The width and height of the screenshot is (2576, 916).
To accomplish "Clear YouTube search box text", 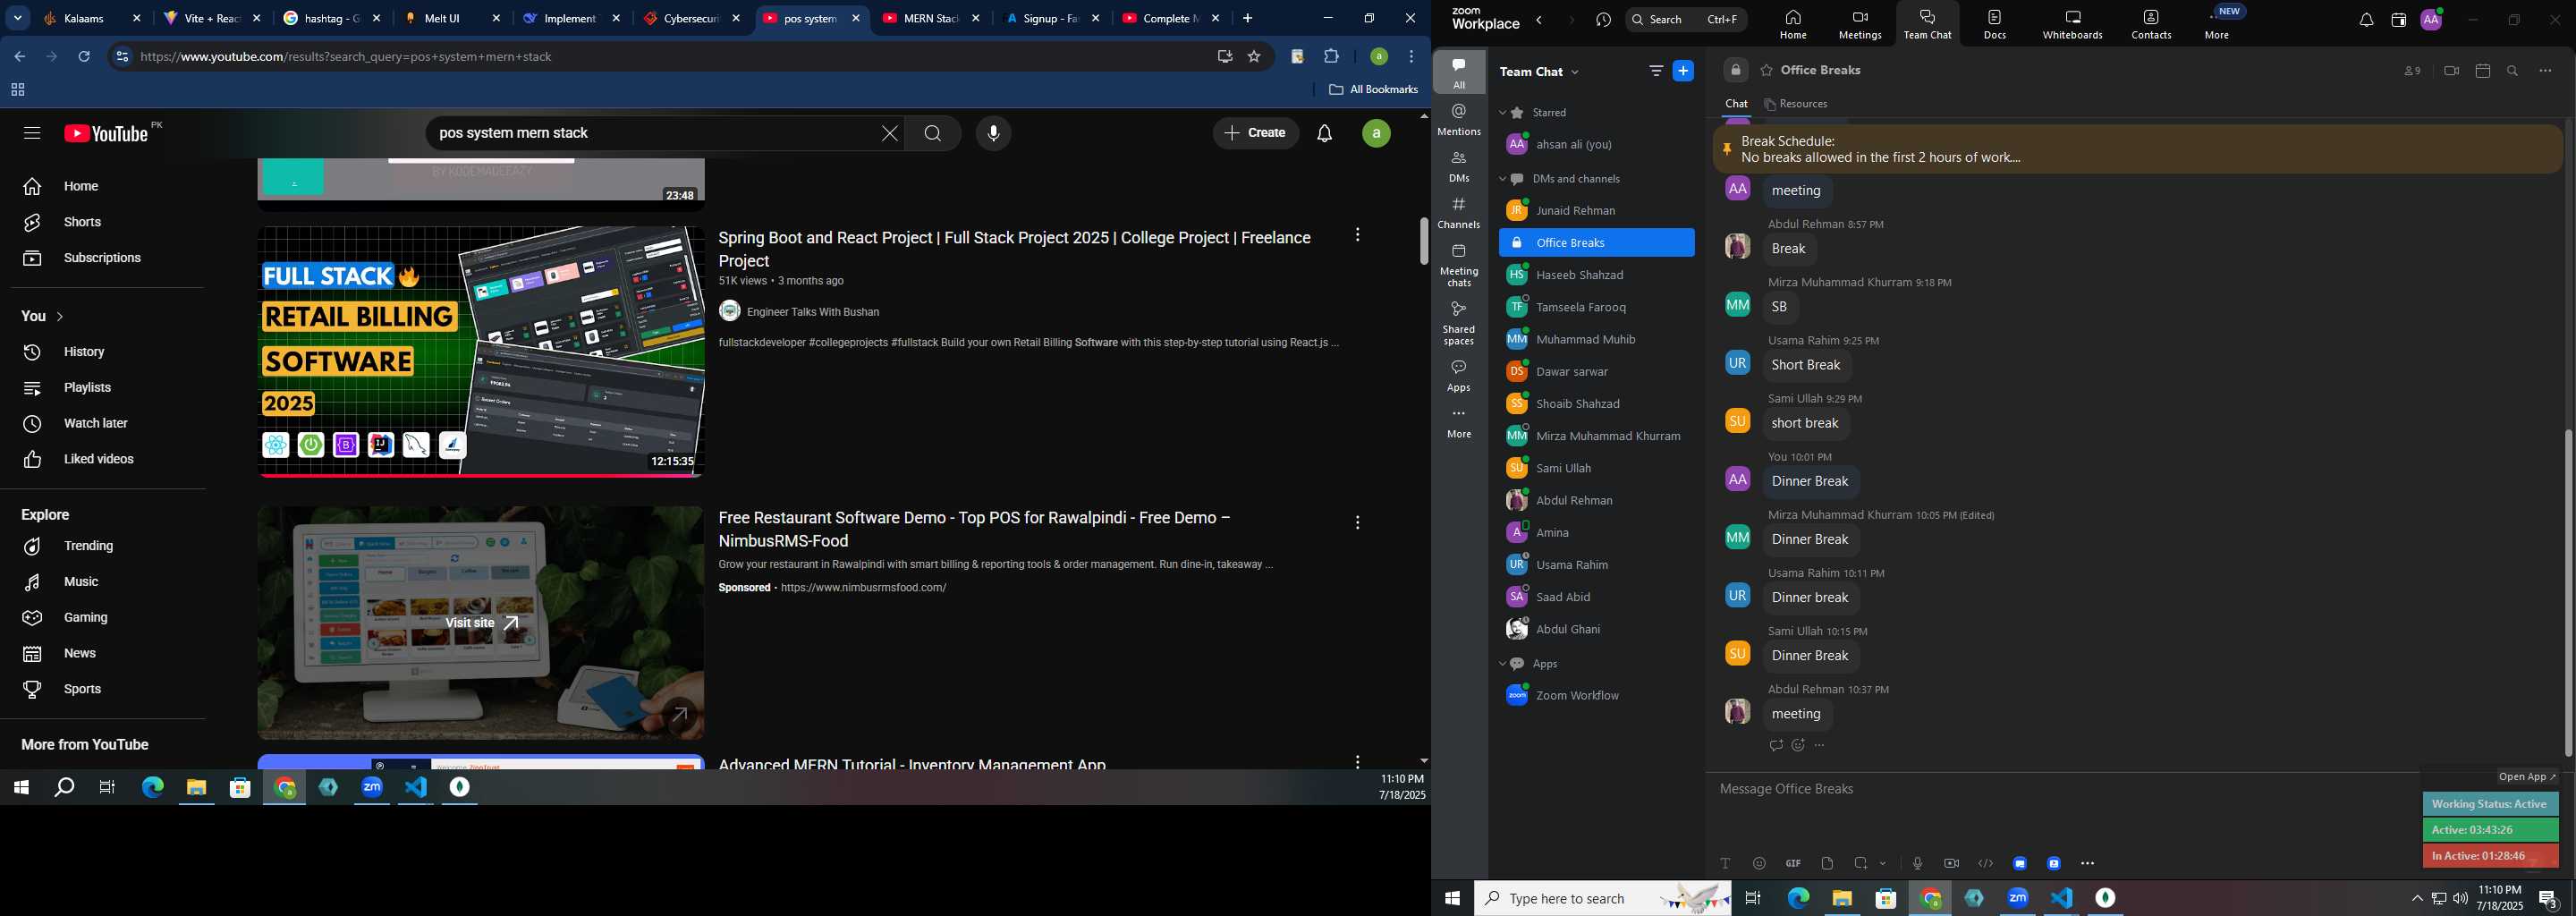I will 889,133.
